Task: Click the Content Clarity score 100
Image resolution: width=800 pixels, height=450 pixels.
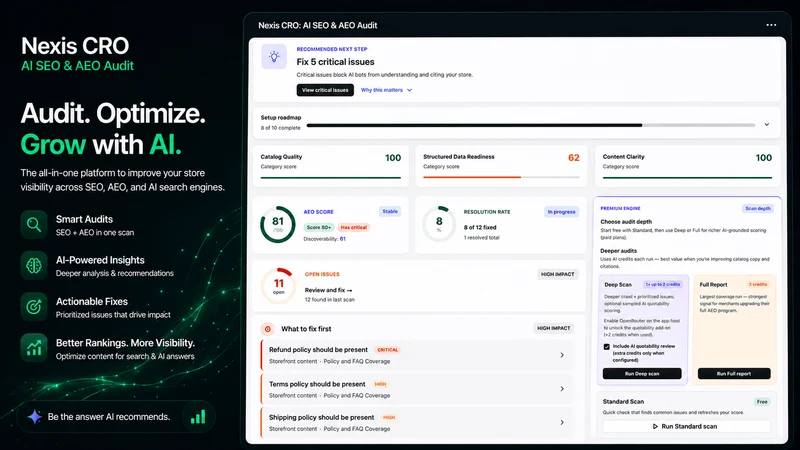Action: coord(763,158)
